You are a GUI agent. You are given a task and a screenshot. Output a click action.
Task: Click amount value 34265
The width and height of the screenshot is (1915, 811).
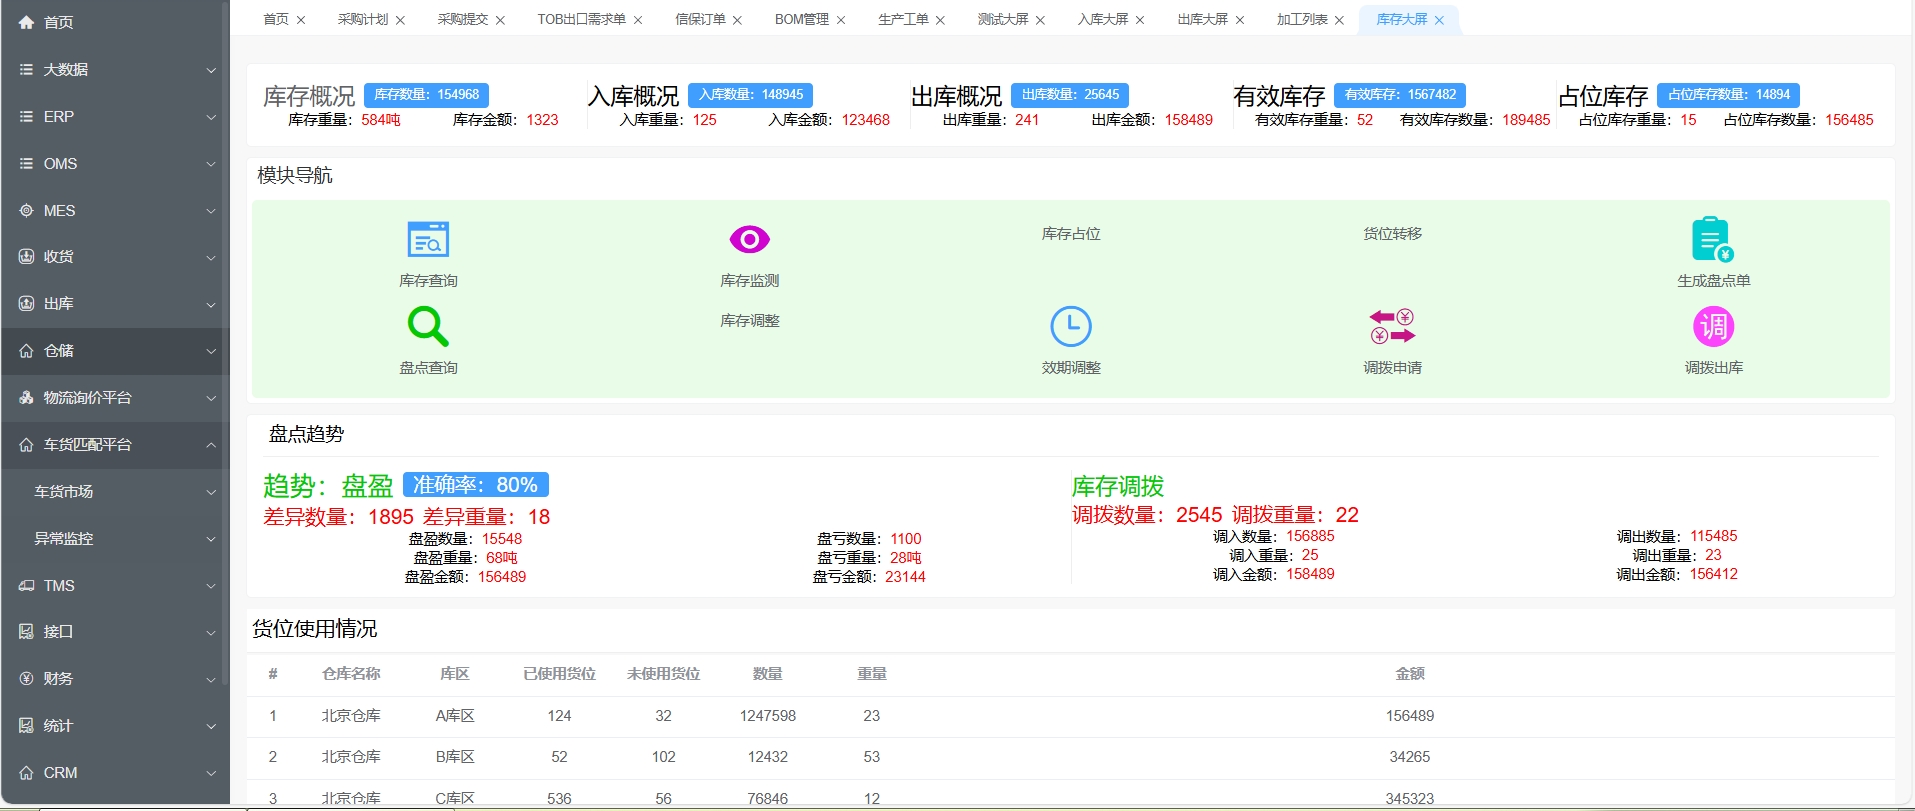(x=1409, y=757)
